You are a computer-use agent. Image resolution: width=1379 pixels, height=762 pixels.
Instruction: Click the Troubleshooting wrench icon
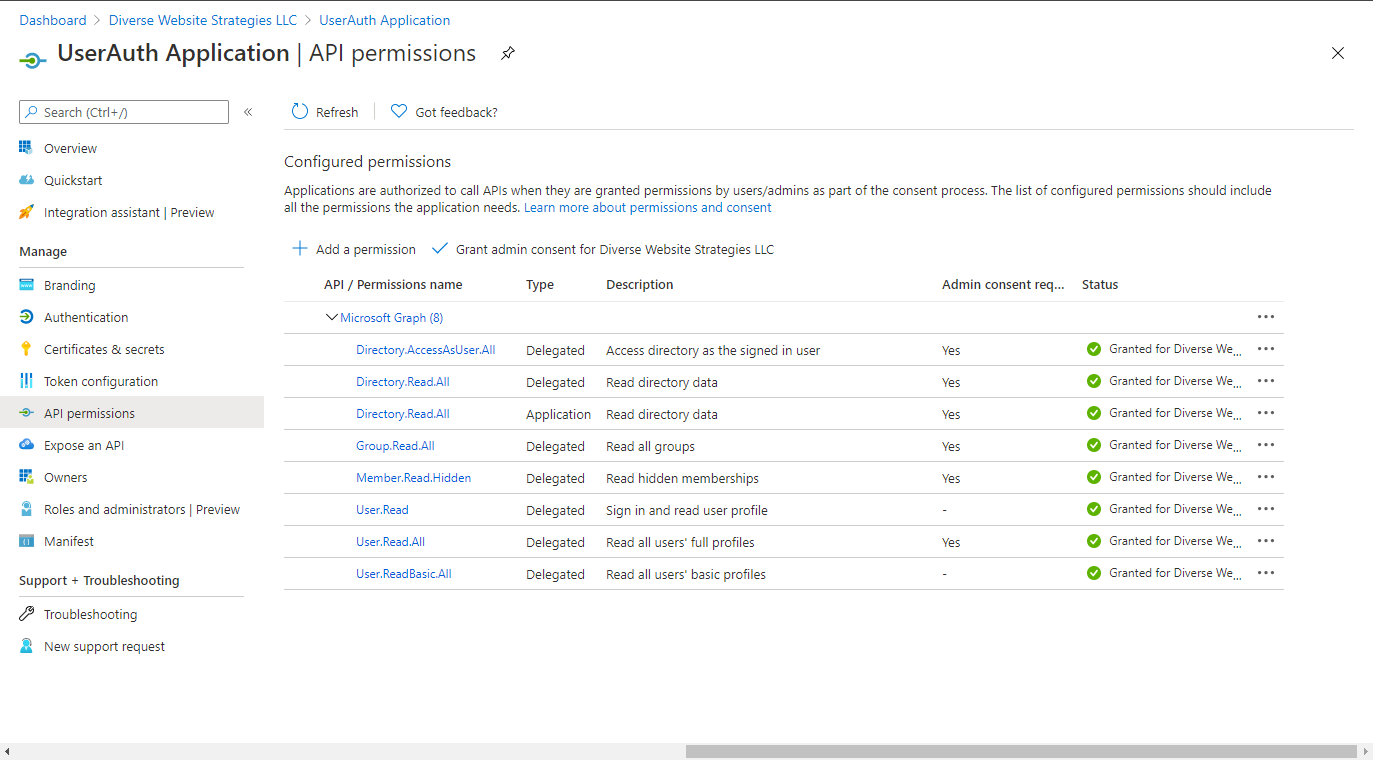[x=26, y=614]
